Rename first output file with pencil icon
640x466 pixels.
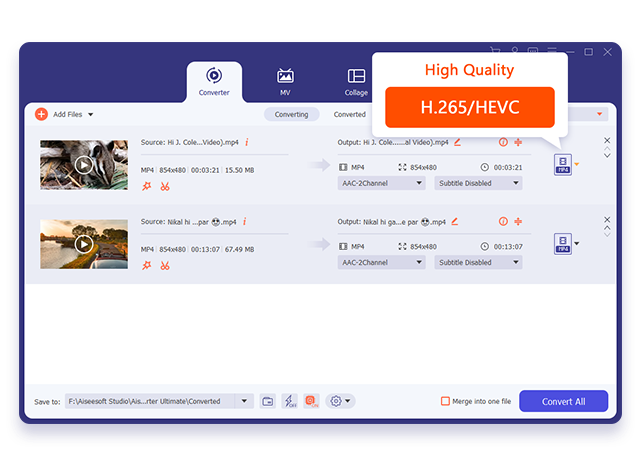pos(457,142)
